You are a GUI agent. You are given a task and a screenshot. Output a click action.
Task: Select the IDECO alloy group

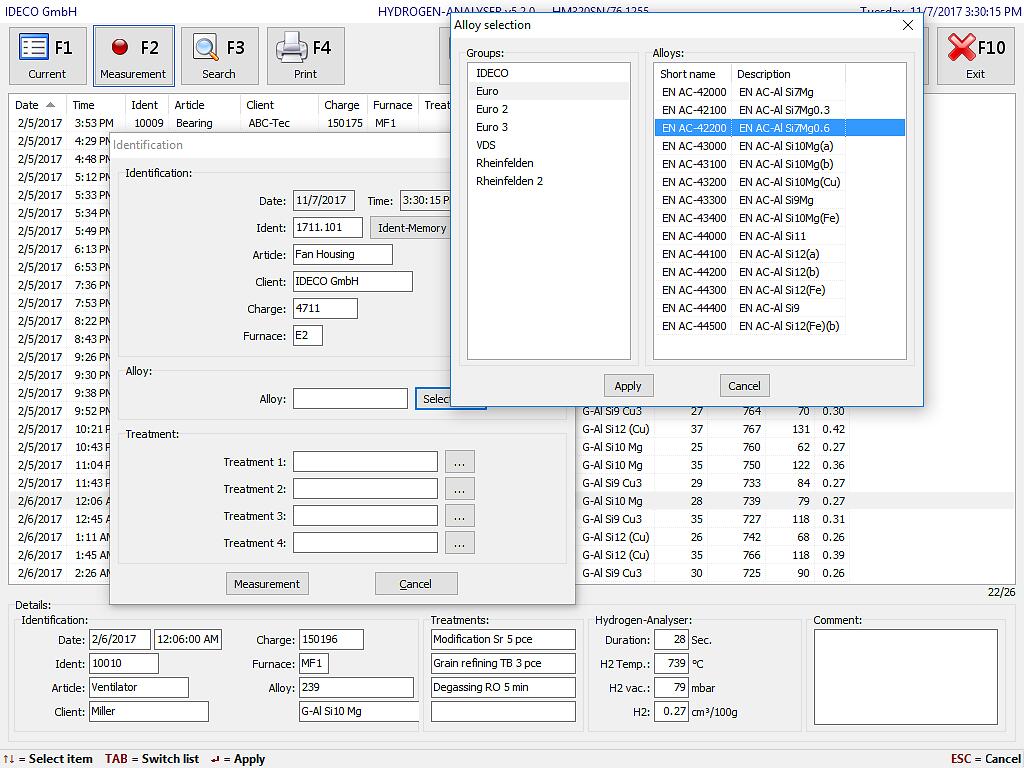[x=492, y=73]
